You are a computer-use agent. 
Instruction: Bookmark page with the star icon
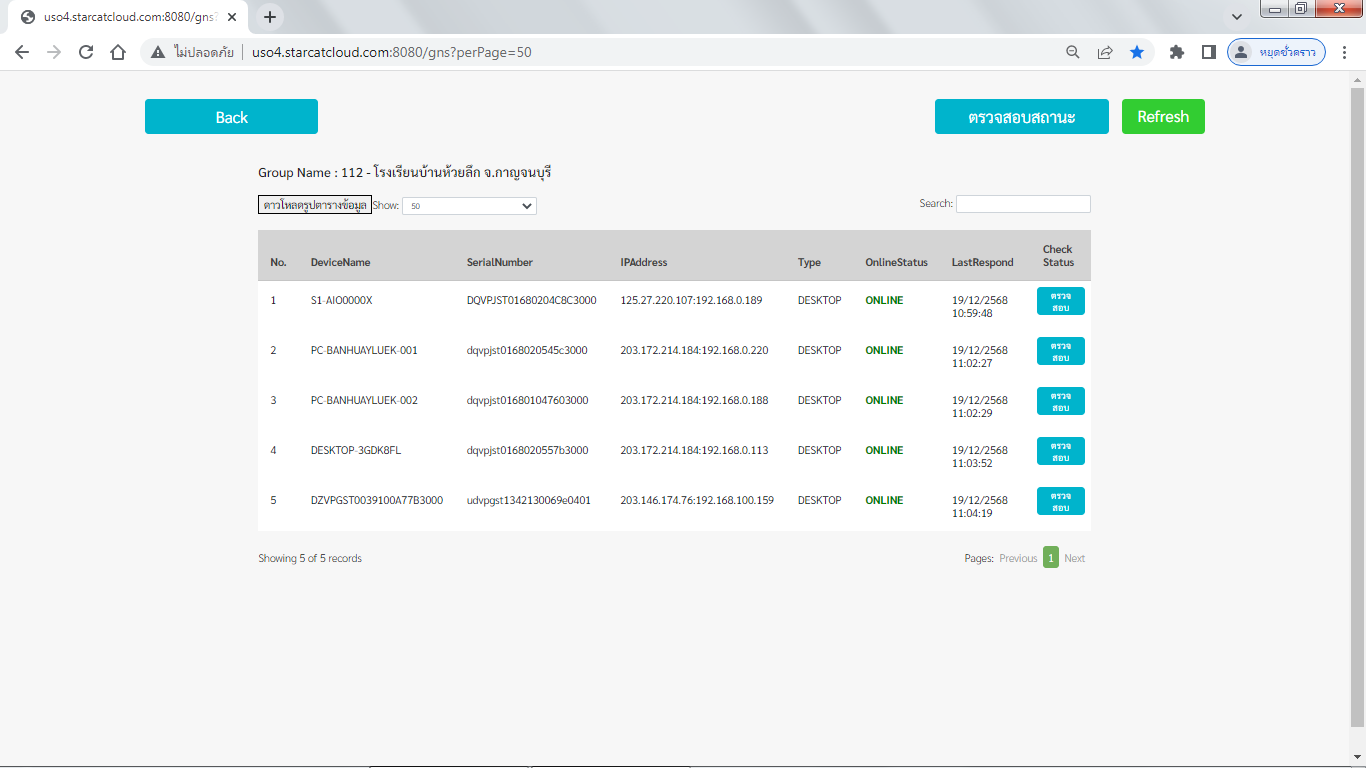tap(1137, 52)
